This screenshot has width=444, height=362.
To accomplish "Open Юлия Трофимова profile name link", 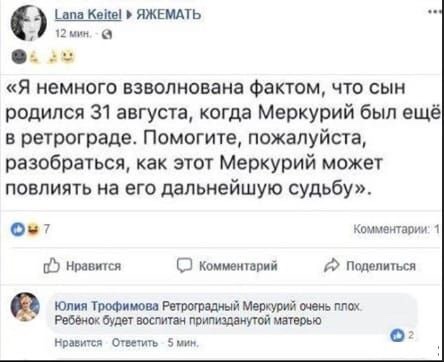I will coord(106,306).
